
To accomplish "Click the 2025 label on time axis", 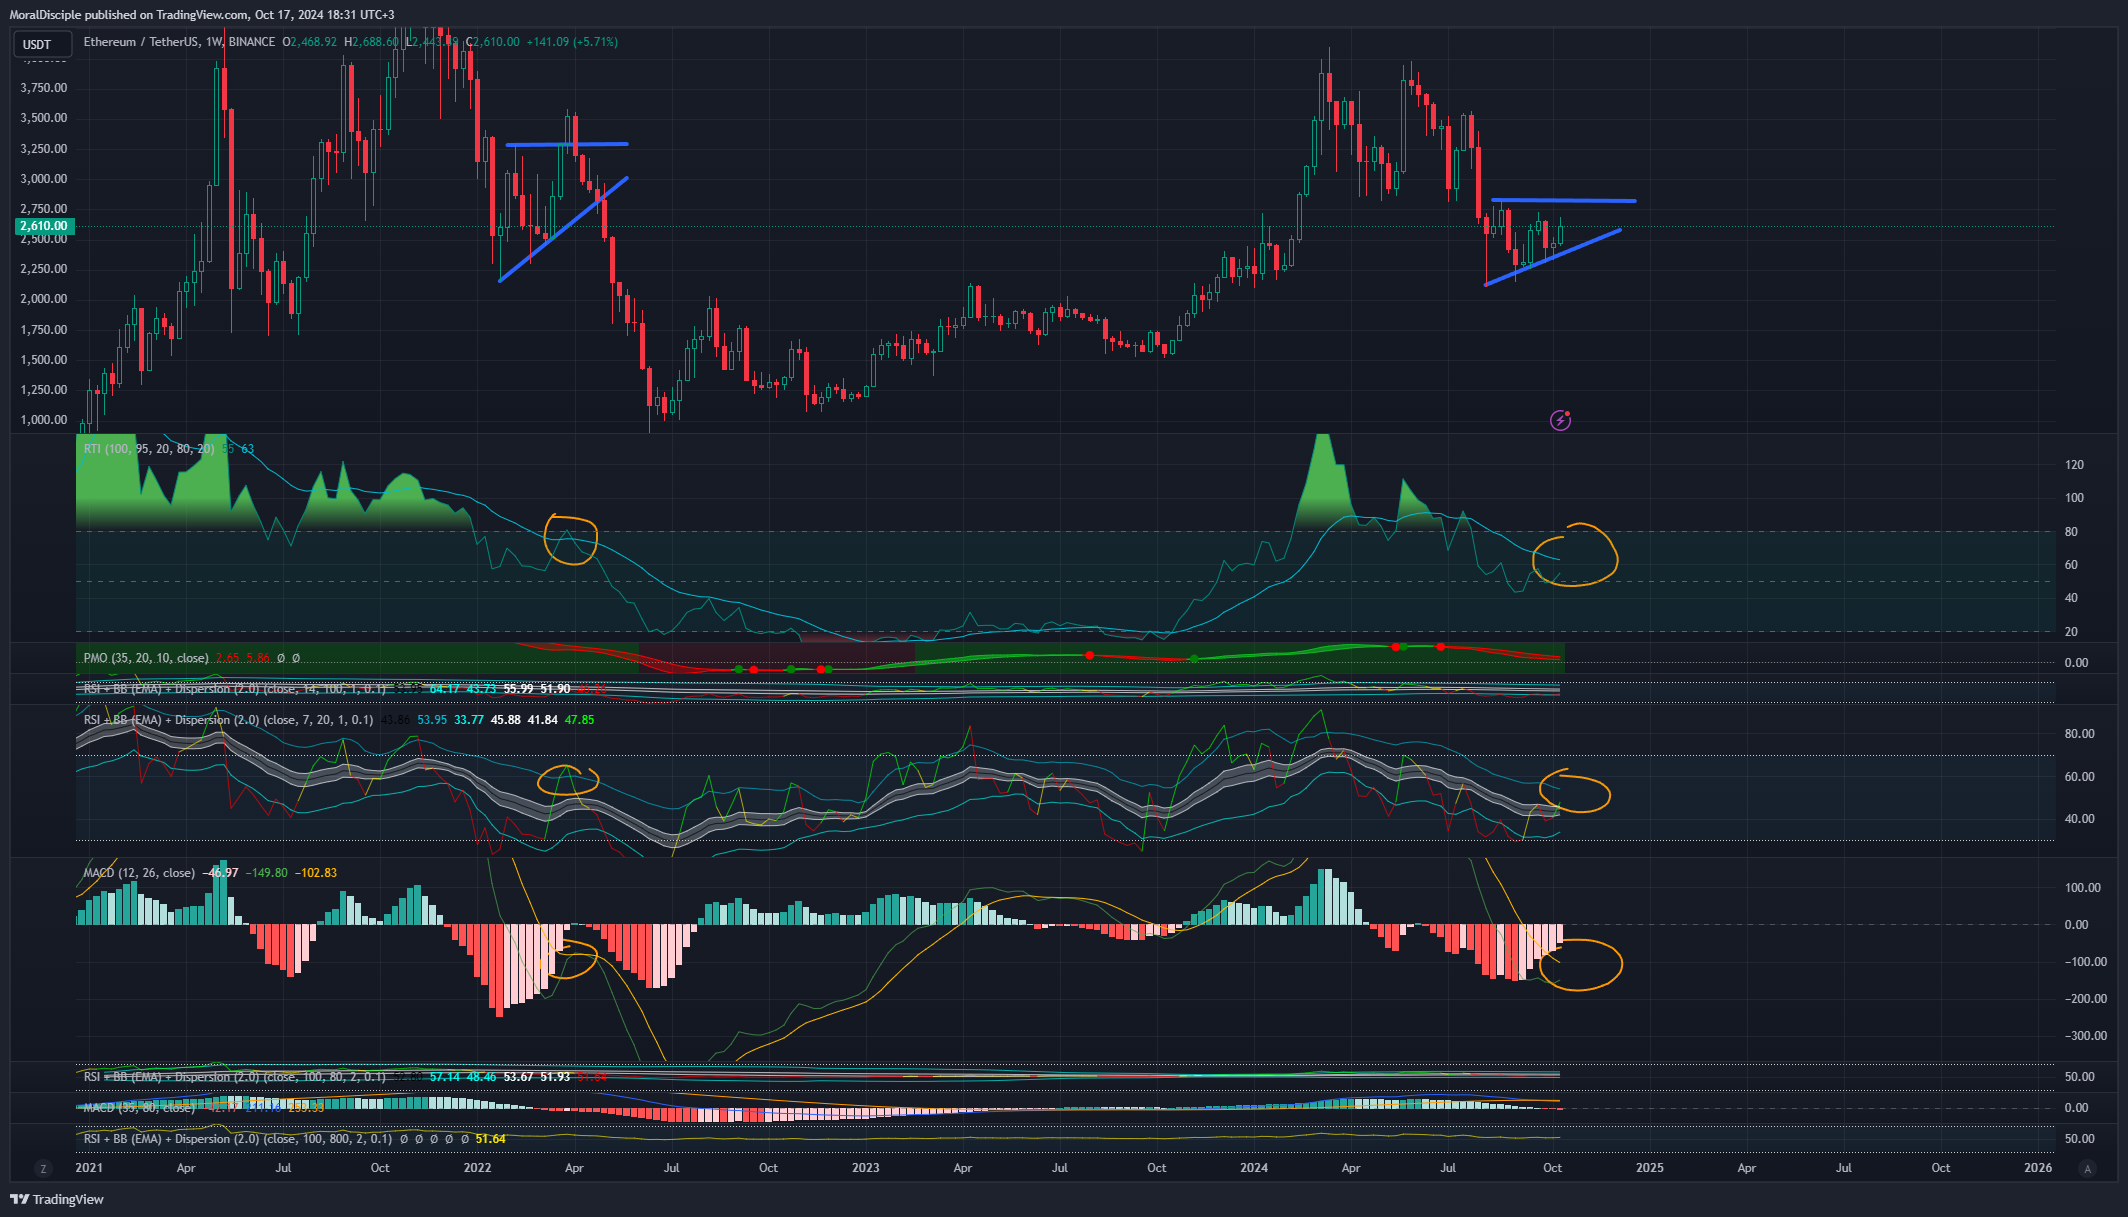I will coord(1650,1168).
